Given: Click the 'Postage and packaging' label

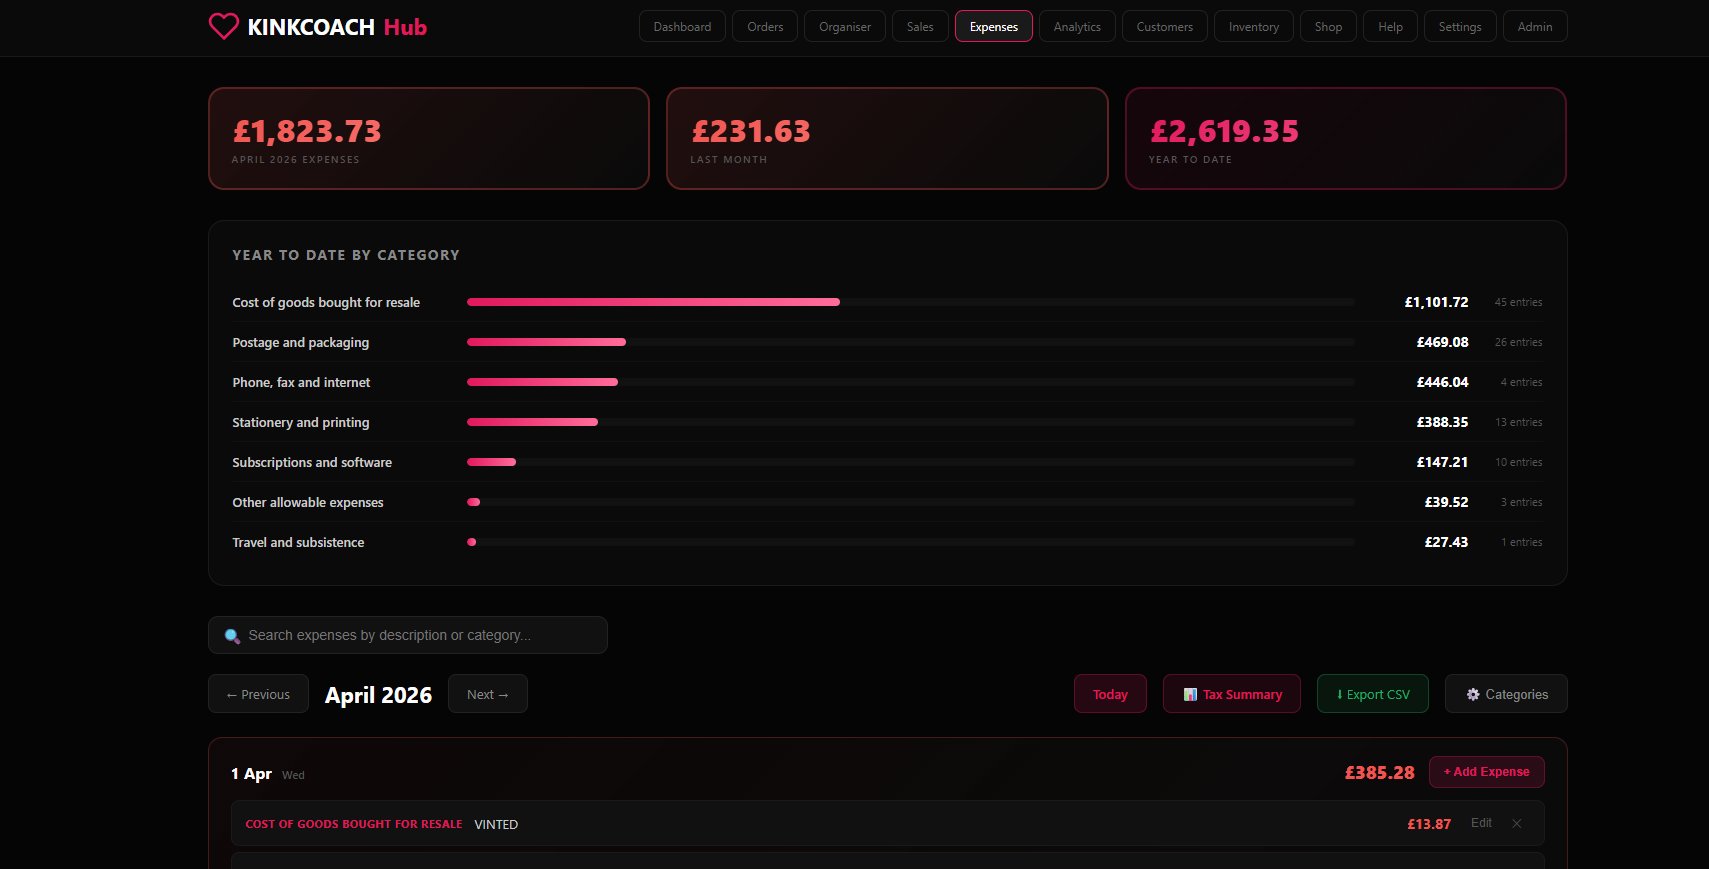Looking at the screenshot, I should coord(301,342).
